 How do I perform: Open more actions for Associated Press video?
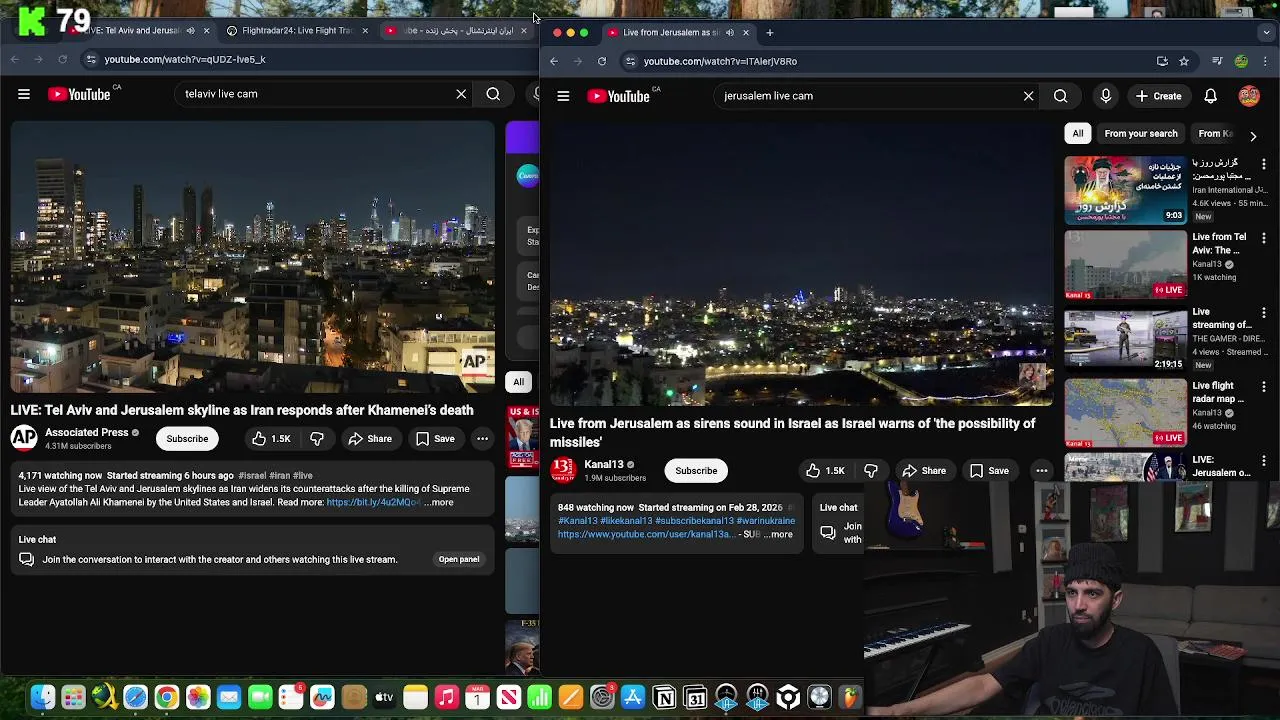click(482, 439)
